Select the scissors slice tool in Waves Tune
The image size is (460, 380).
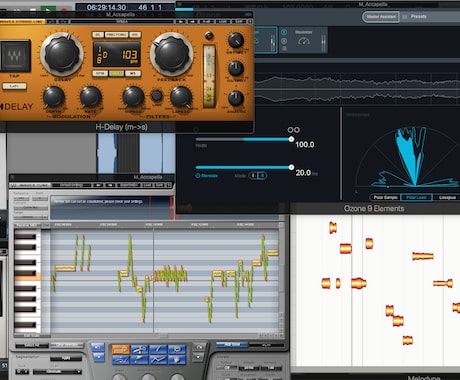point(139,349)
